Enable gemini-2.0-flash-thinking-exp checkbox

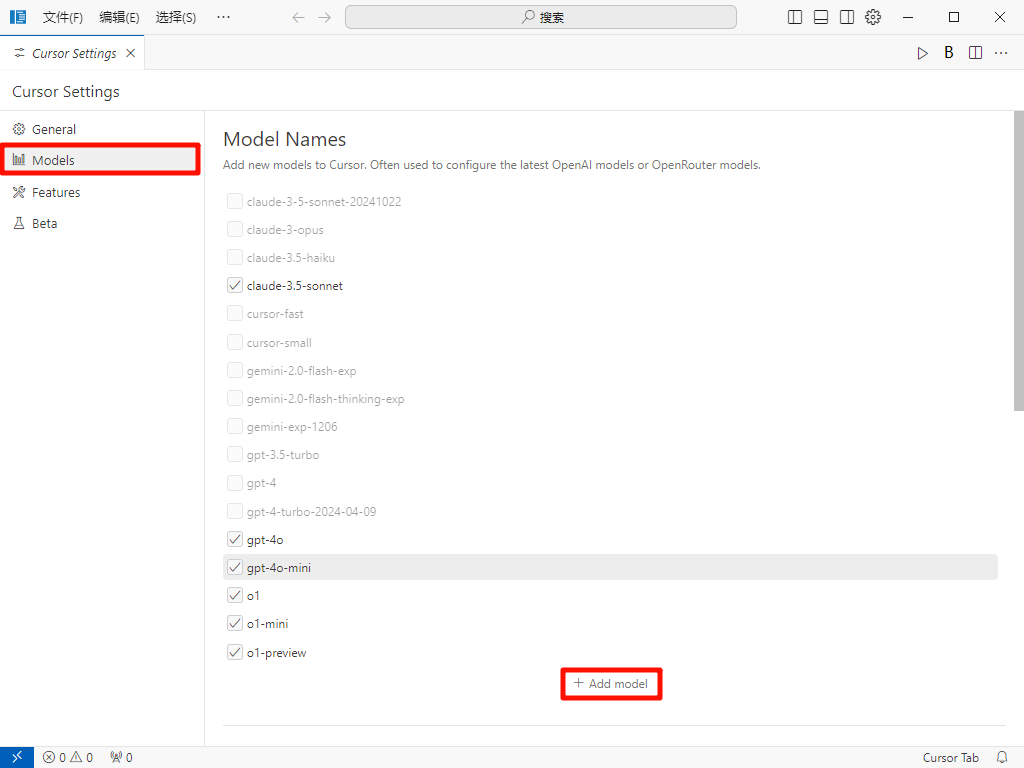click(x=234, y=398)
